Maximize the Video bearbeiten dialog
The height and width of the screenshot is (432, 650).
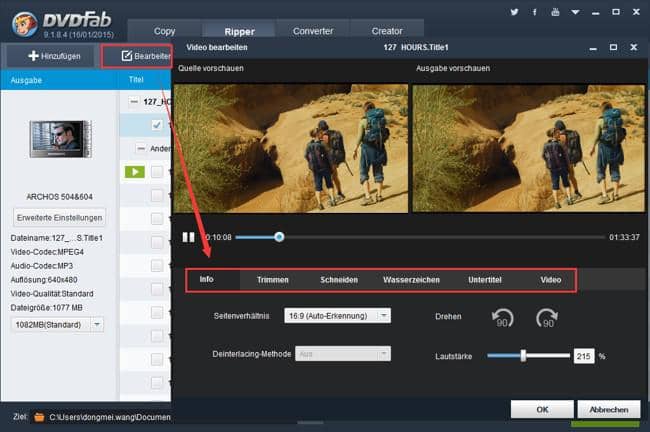pos(614,47)
